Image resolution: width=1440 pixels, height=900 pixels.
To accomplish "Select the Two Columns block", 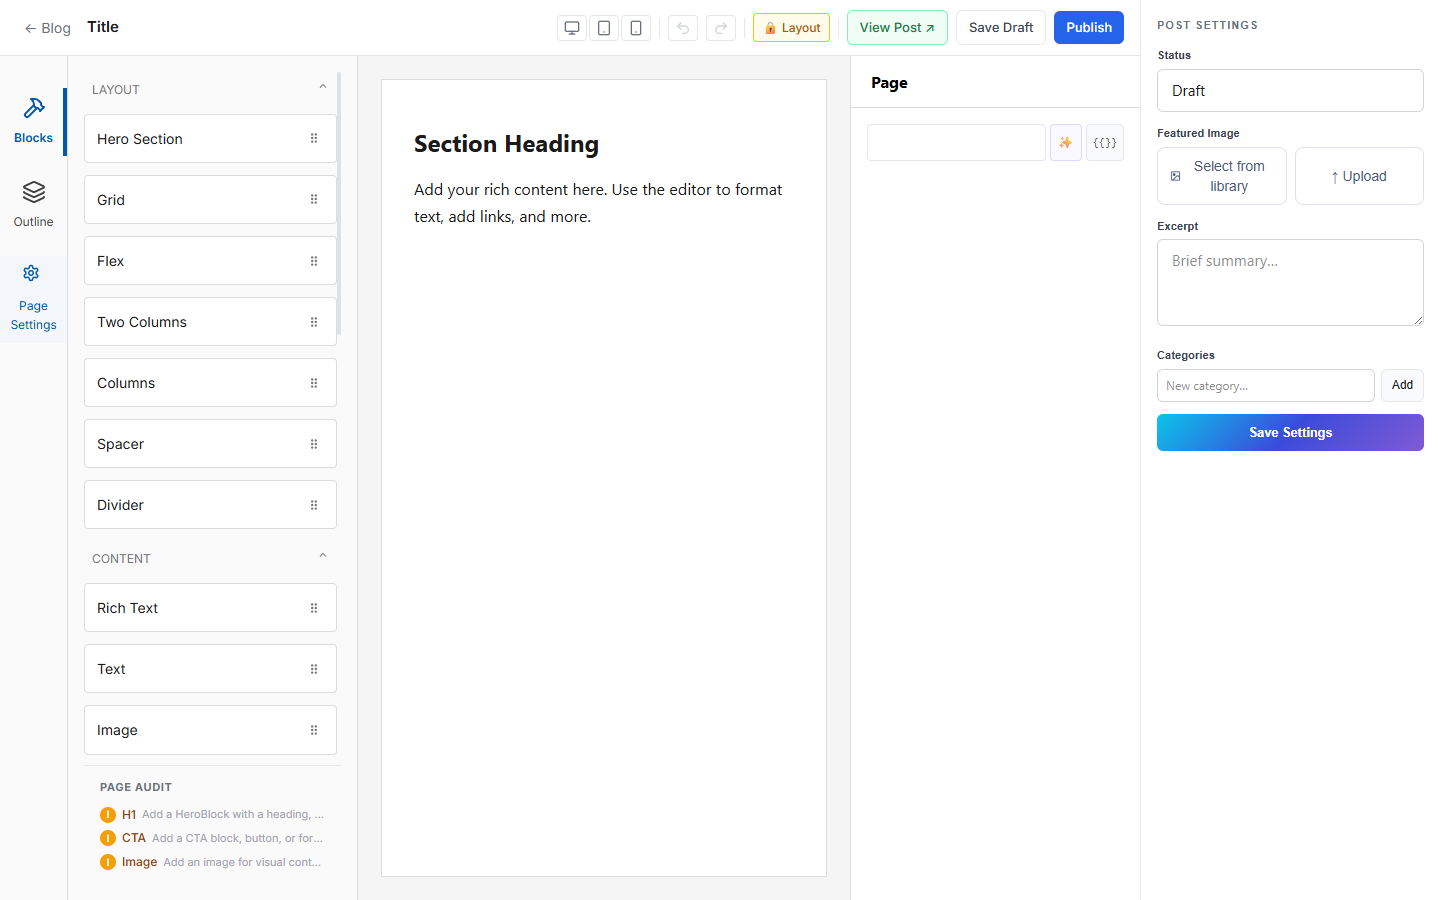I will pos(210,322).
